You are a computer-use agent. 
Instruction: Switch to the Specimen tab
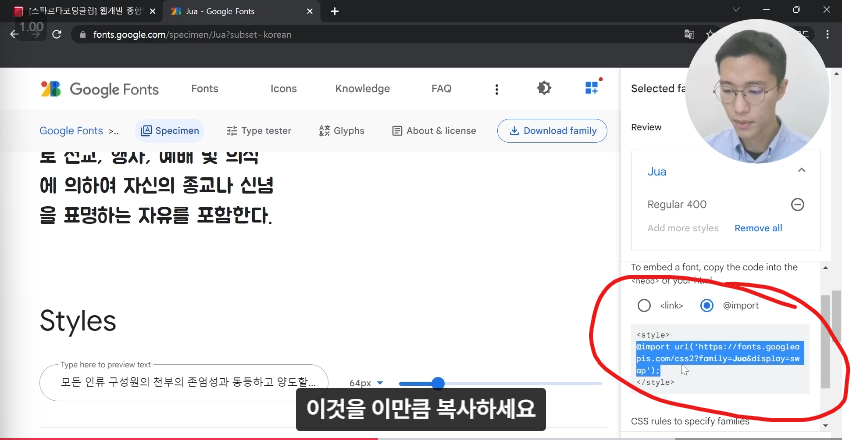tap(170, 131)
